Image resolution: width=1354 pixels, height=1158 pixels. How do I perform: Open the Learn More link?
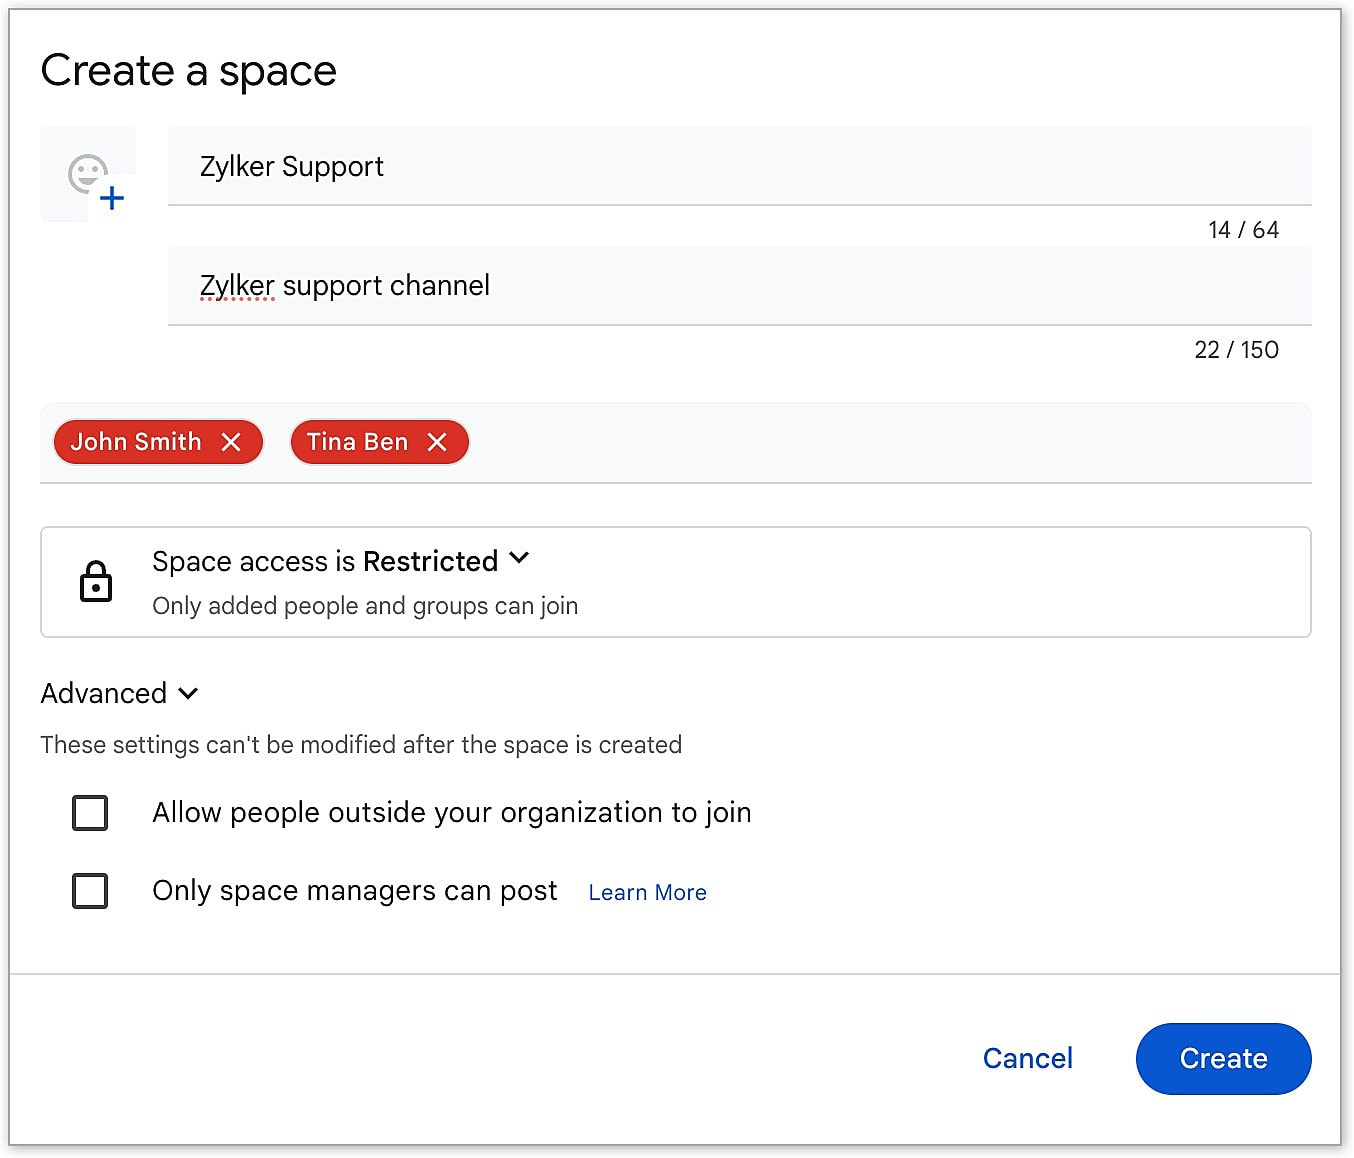(x=647, y=892)
